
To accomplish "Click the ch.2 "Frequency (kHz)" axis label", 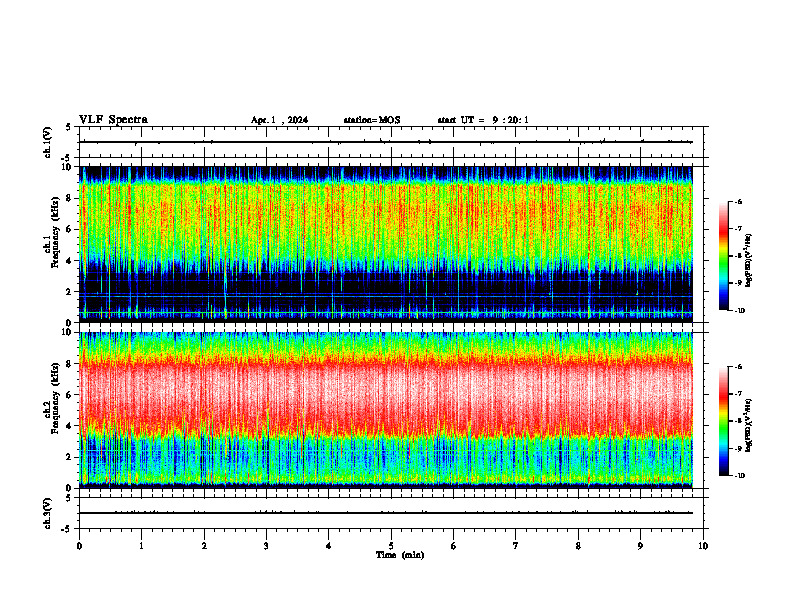I will (56, 398).
